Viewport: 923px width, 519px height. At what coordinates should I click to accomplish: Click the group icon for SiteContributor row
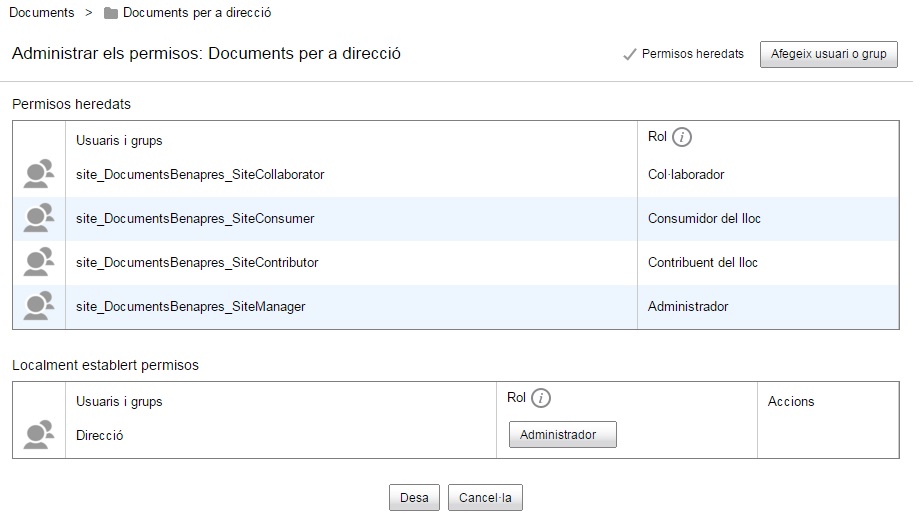tap(39, 262)
